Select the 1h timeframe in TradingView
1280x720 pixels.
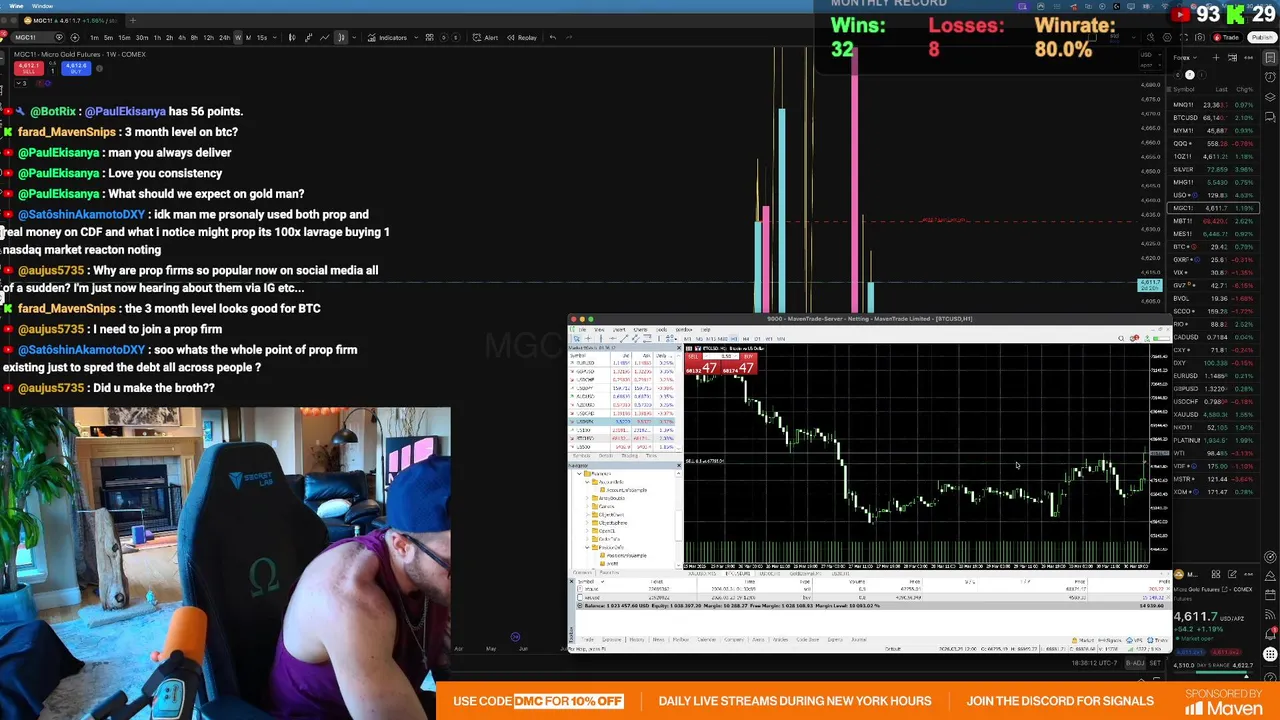(x=157, y=37)
